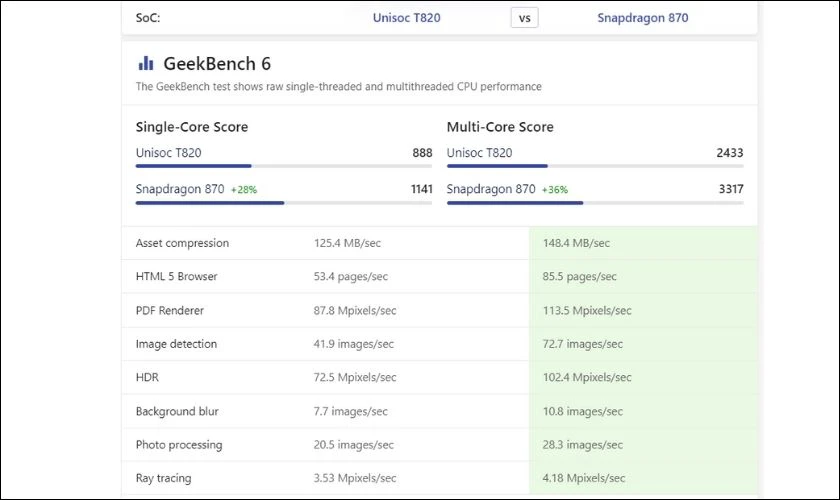Select the Background blur row label
The image size is (840, 500).
[x=177, y=412]
